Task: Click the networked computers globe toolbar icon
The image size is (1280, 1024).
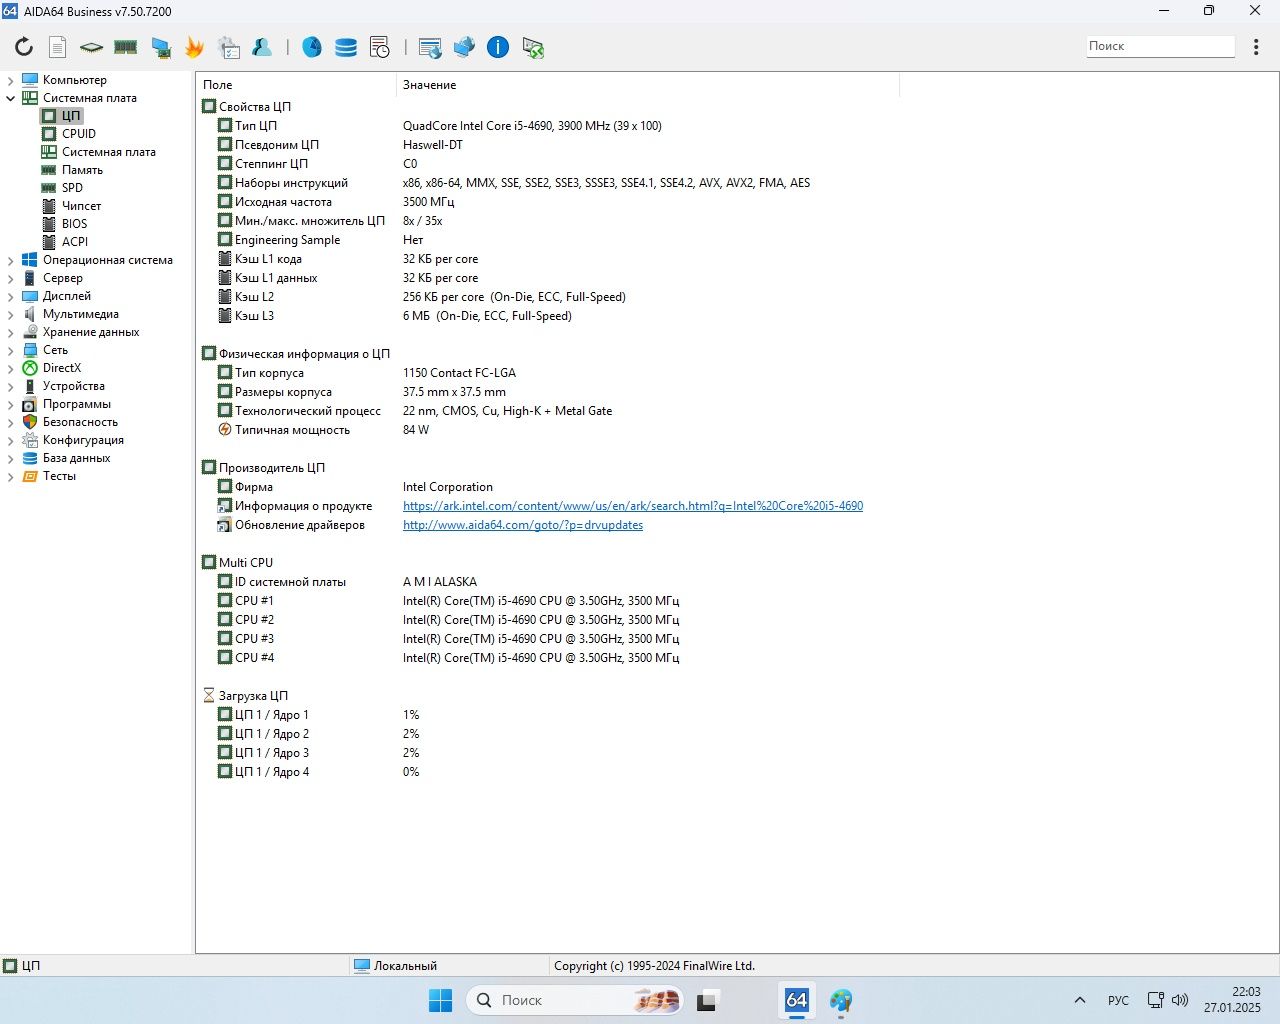Action: (x=464, y=47)
